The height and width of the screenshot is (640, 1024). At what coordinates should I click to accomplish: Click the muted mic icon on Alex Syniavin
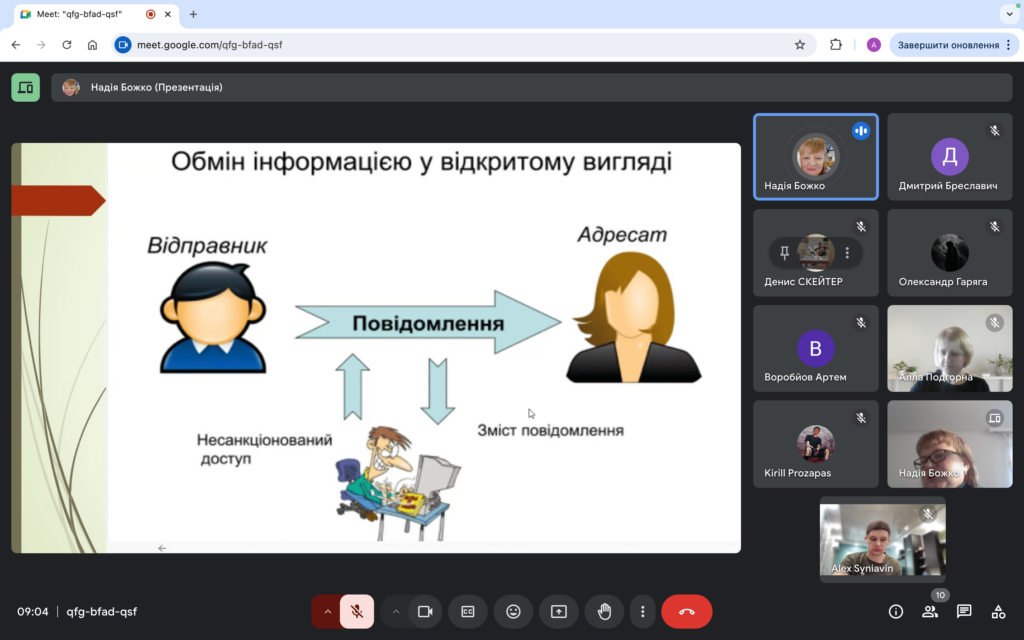927,515
